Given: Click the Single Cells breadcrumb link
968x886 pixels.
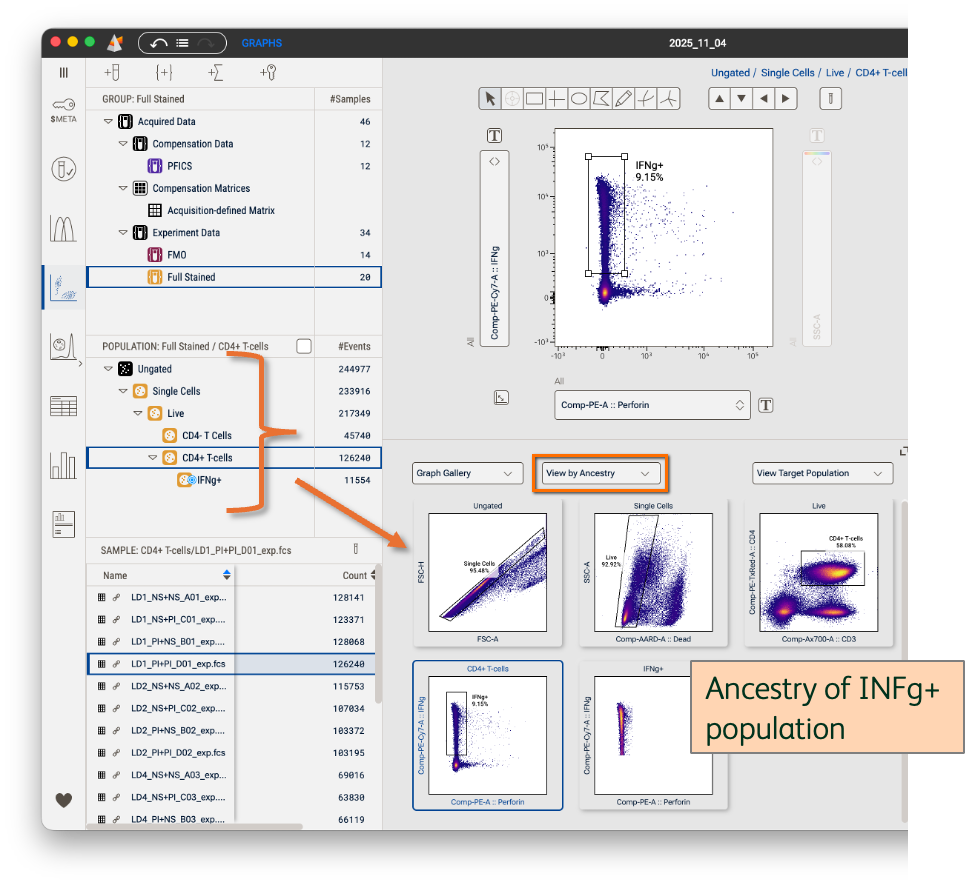Looking at the screenshot, I should click(788, 73).
